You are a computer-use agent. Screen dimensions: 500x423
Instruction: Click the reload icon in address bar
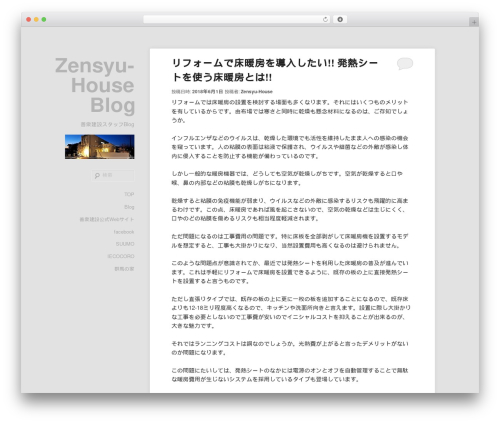click(325, 20)
